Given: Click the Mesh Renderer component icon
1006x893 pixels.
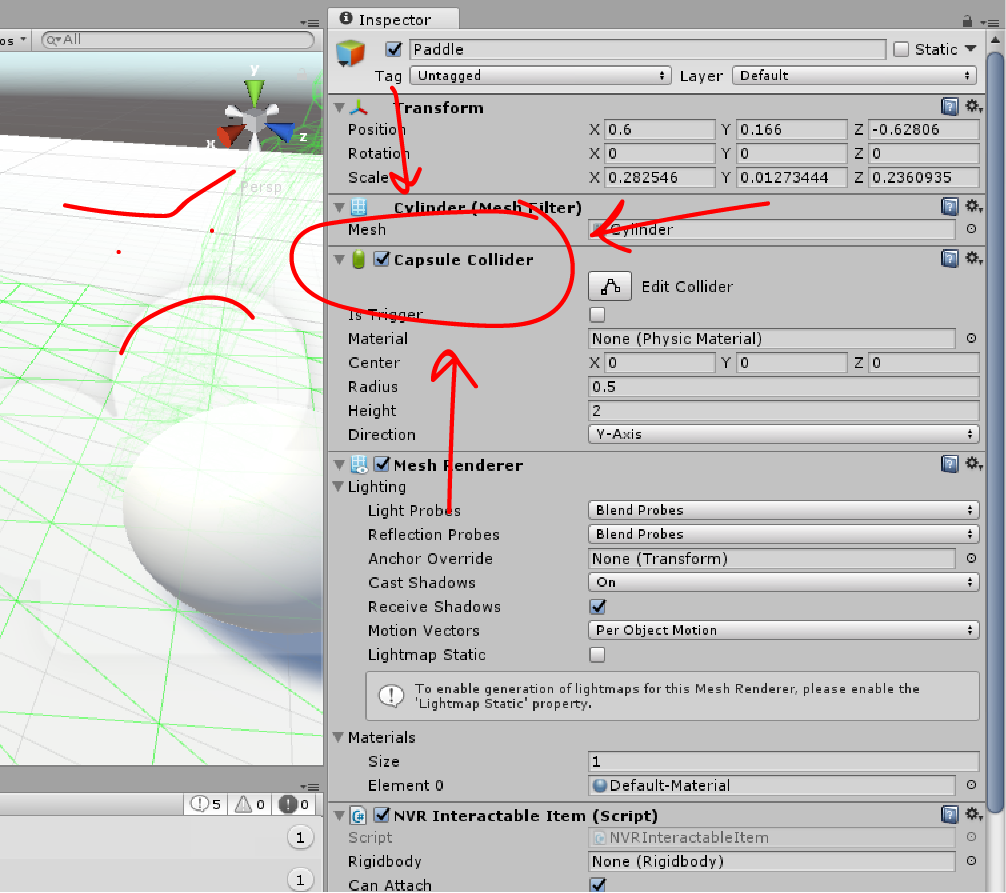Looking at the screenshot, I should click(x=358, y=464).
